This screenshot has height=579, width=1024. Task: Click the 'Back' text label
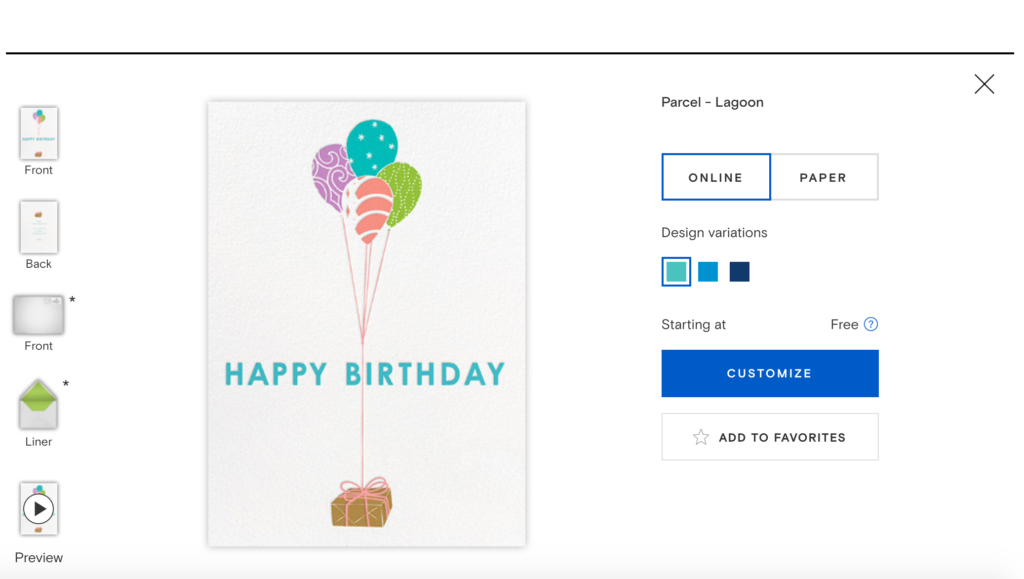[39, 264]
